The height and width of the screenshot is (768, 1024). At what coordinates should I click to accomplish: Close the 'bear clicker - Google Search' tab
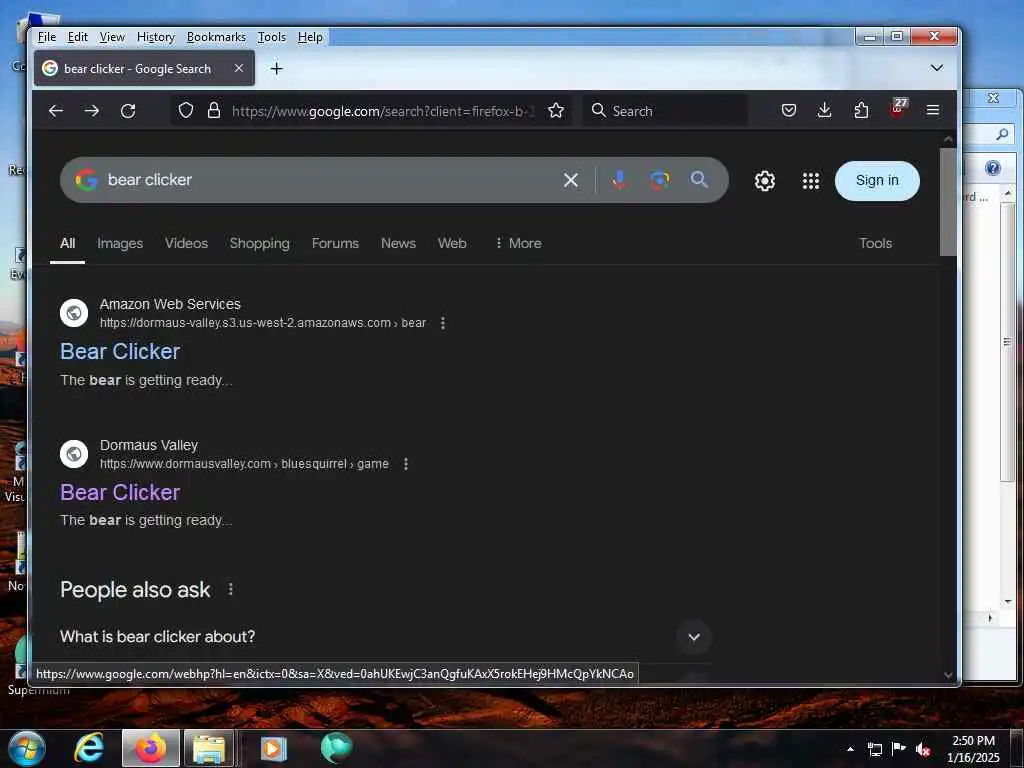tap(239, 68)
